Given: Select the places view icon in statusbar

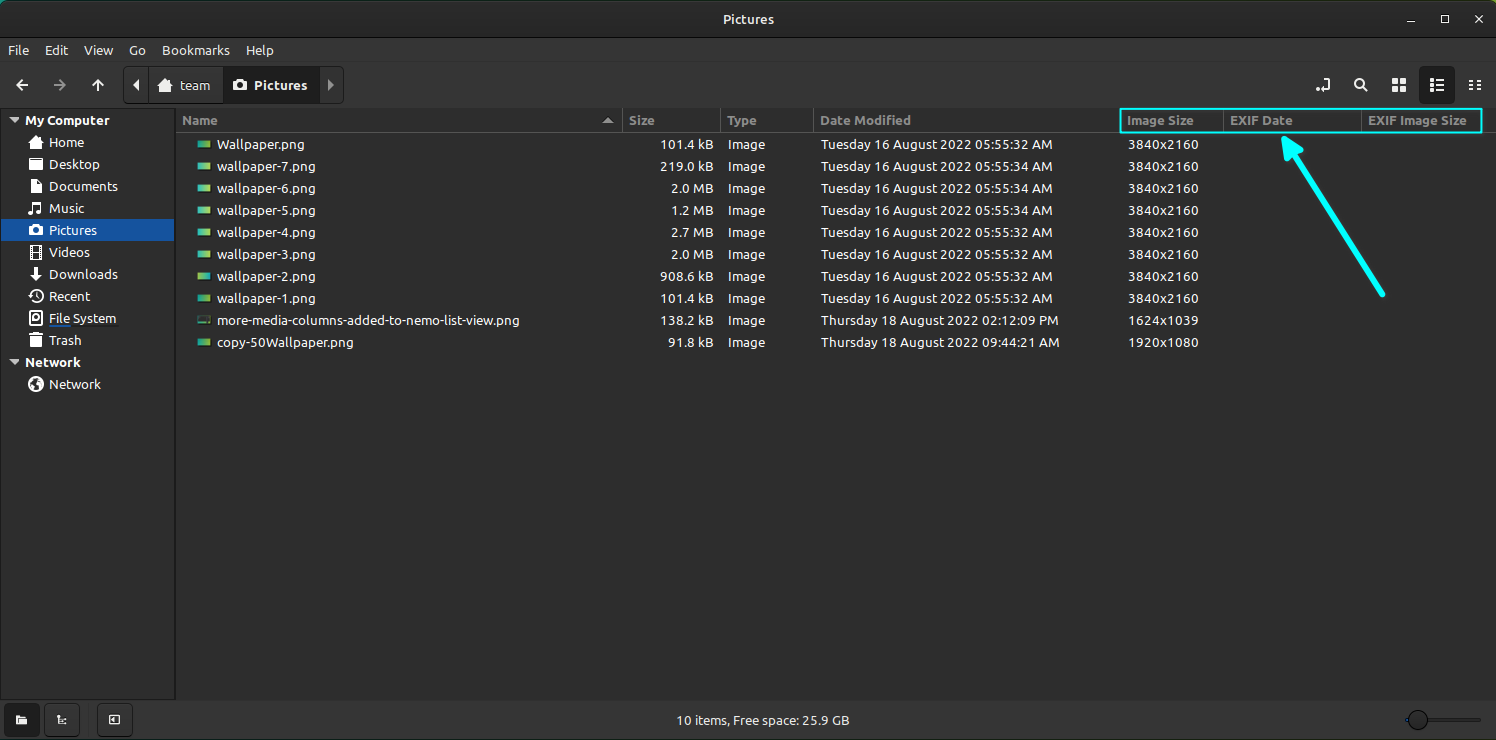Looking at the screenshot, I should [x=21, y=720].
